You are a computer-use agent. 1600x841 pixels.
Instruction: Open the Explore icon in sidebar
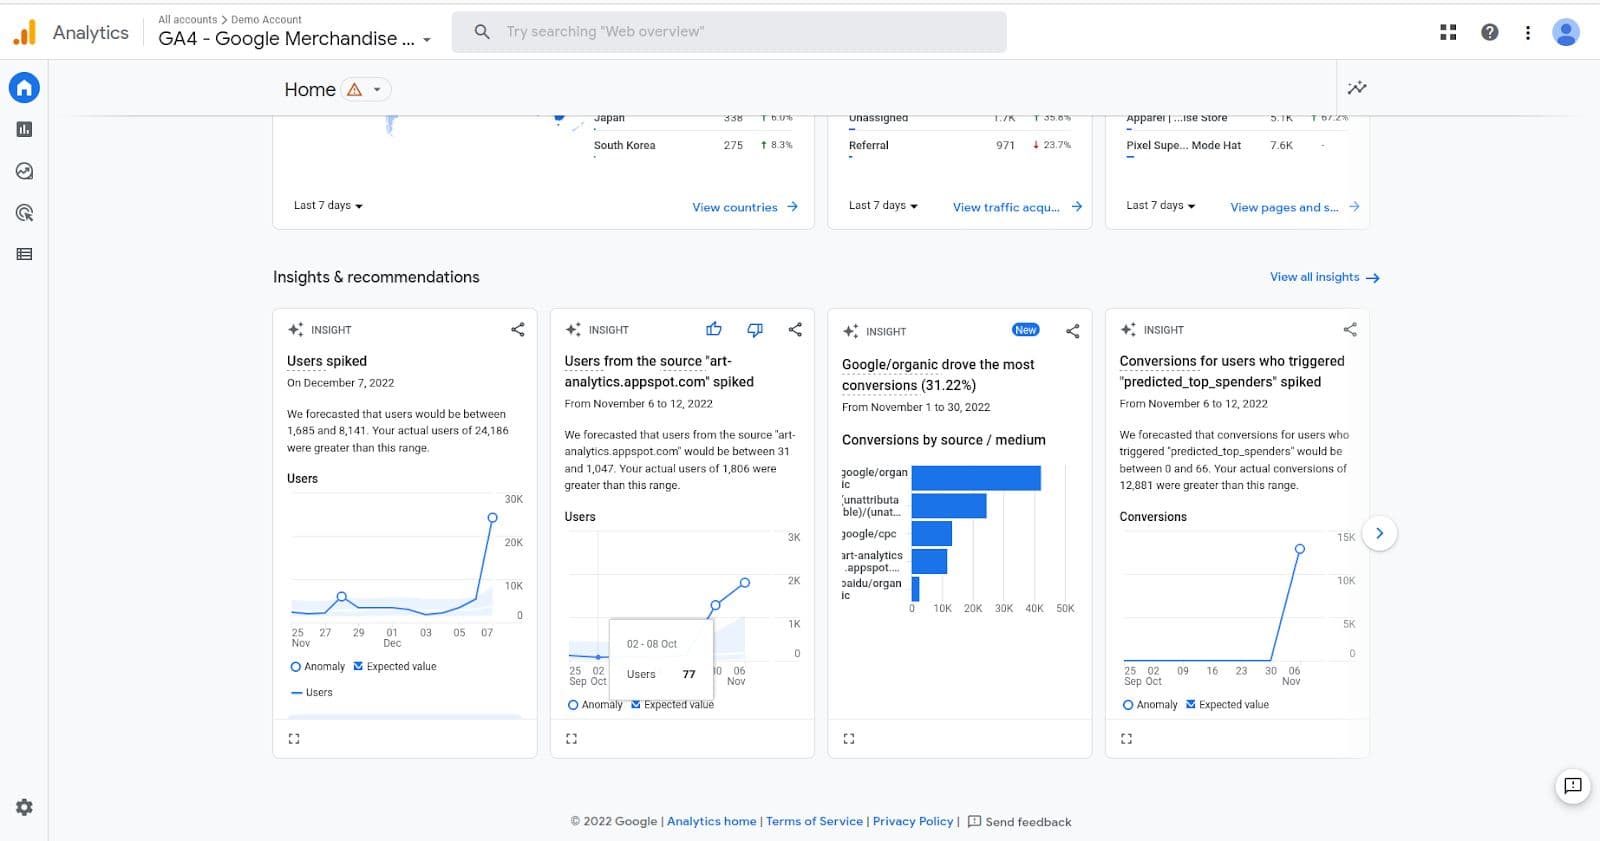tap(24, 171)
